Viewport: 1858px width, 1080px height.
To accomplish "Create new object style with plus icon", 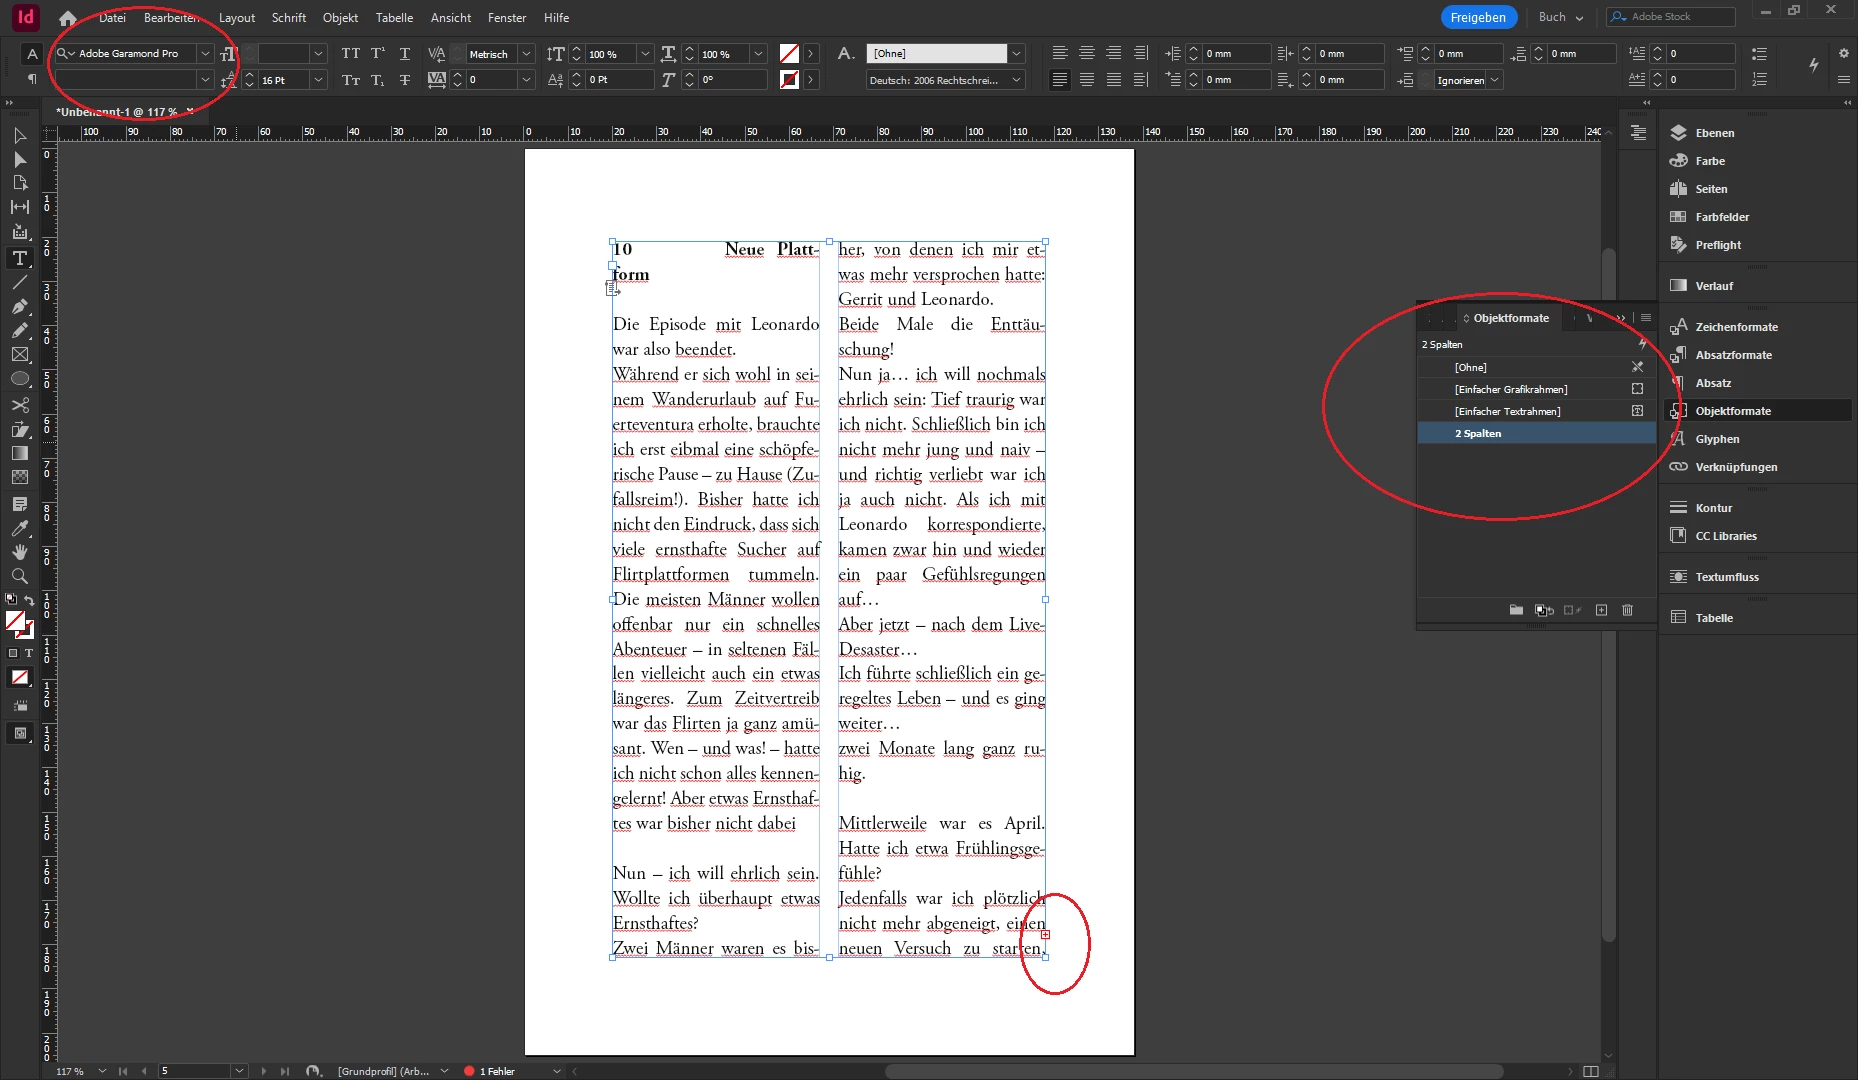I will click(x=1601, y=610).
